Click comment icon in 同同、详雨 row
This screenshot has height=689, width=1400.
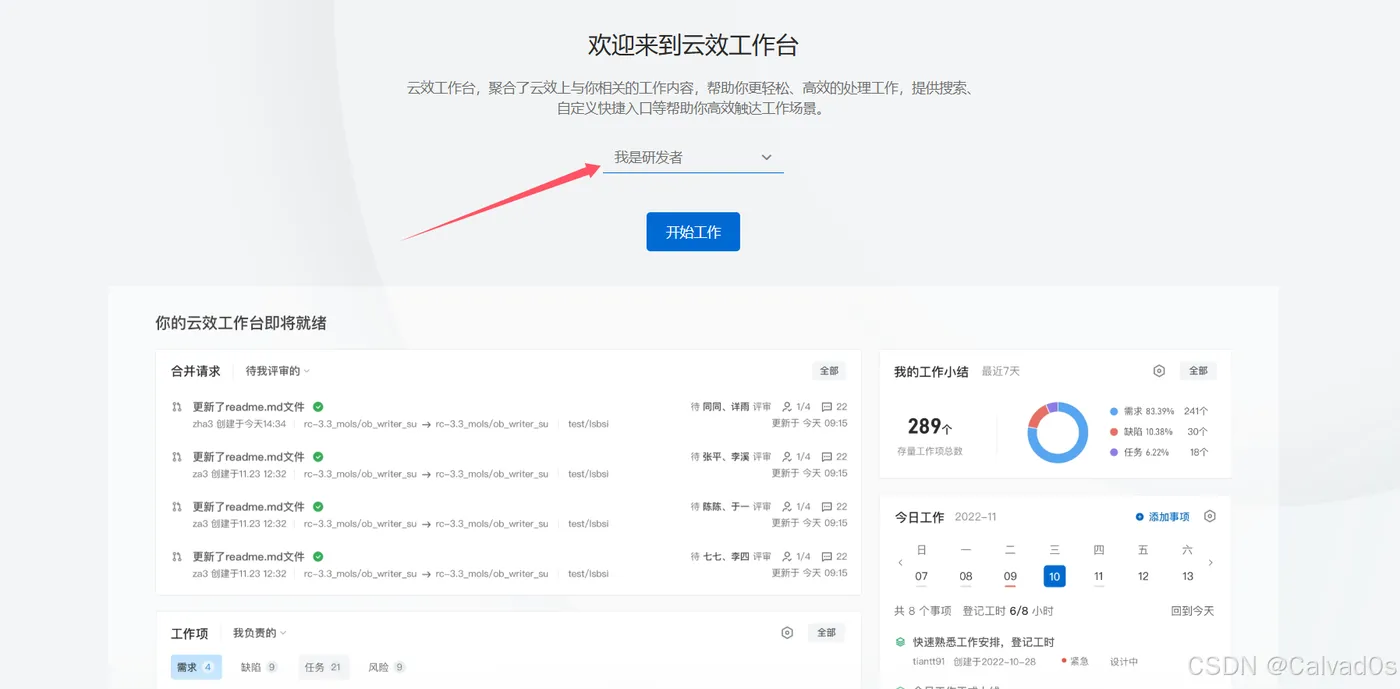(x=827, y=407)
